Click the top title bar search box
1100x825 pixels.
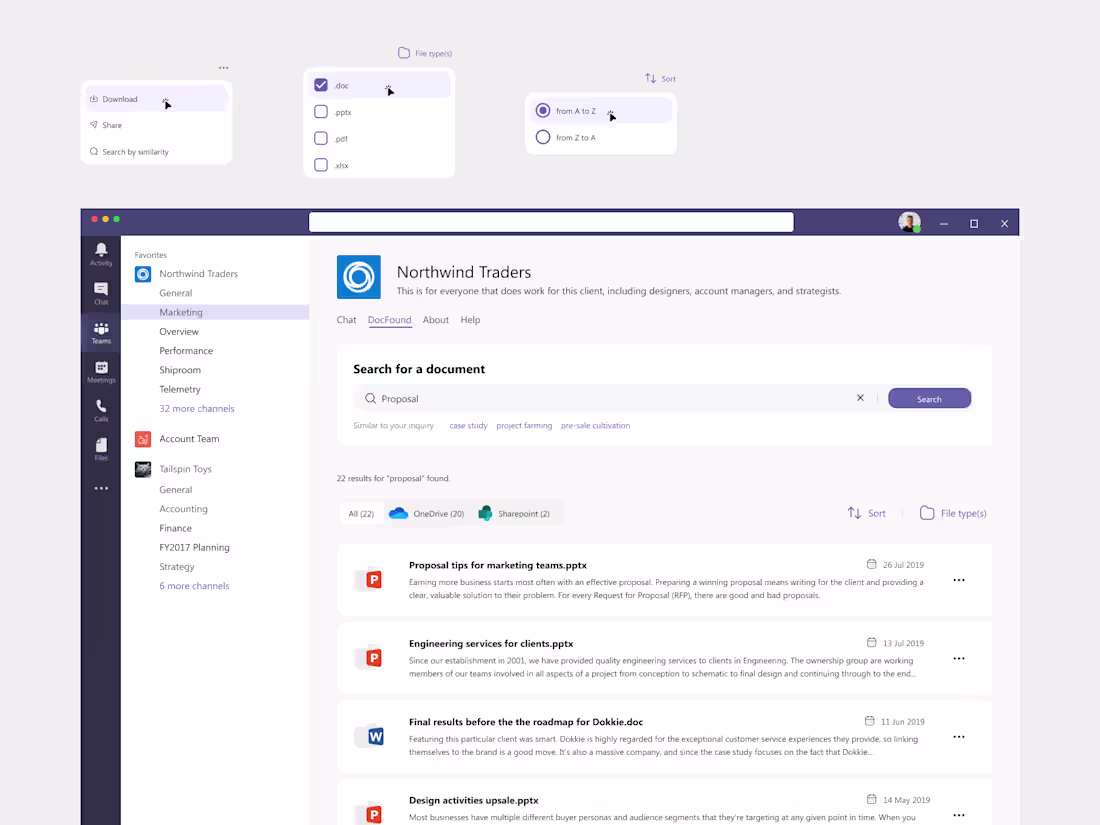[551, 222]
